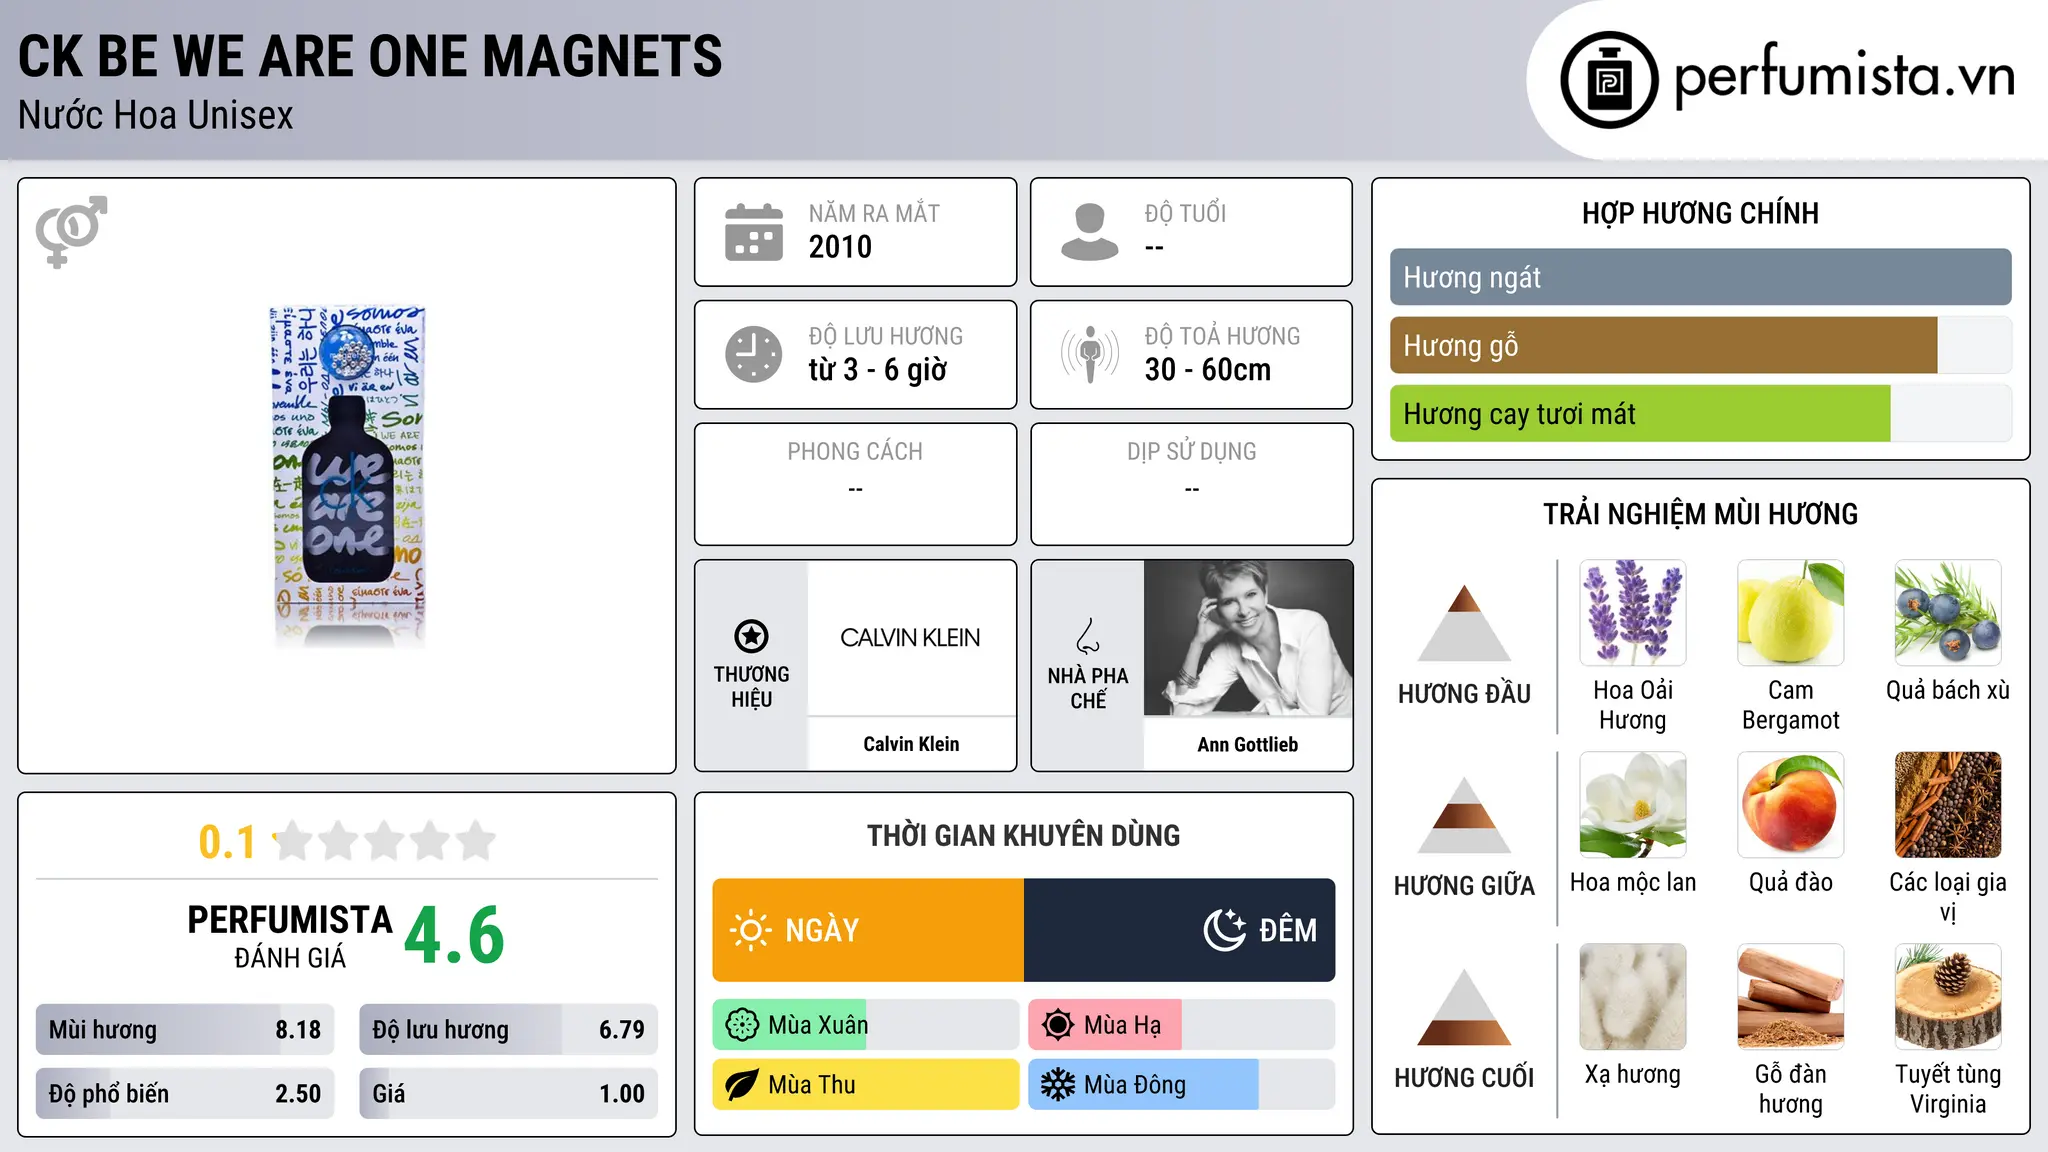
Task: Click the Độ phổ biến 2.50 score bar
Action: pyautogui.click(x=185, y=1094)
